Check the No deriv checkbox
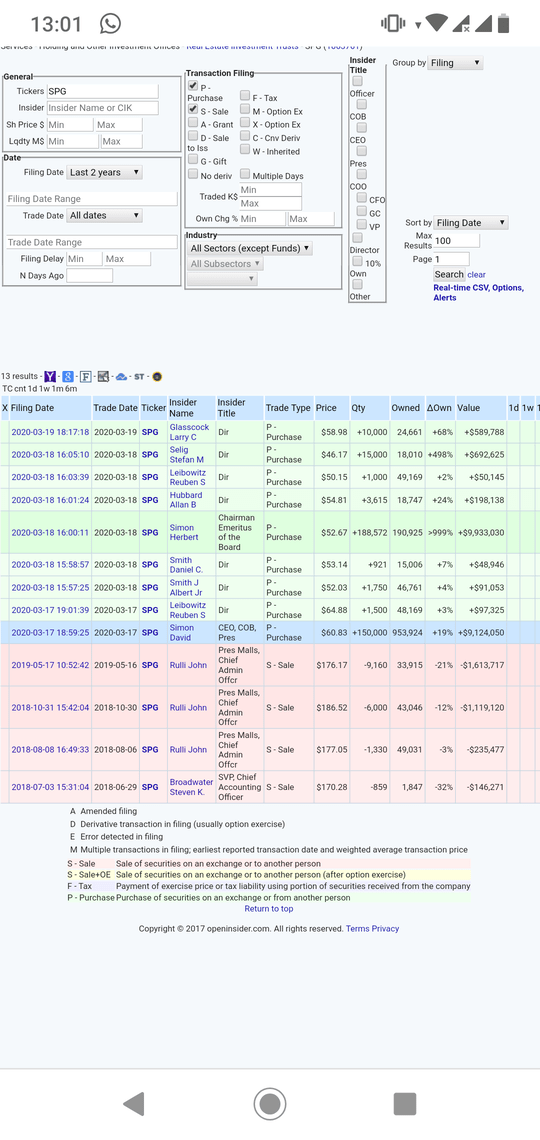This screenshot has width=540, height=1140. 193,174
